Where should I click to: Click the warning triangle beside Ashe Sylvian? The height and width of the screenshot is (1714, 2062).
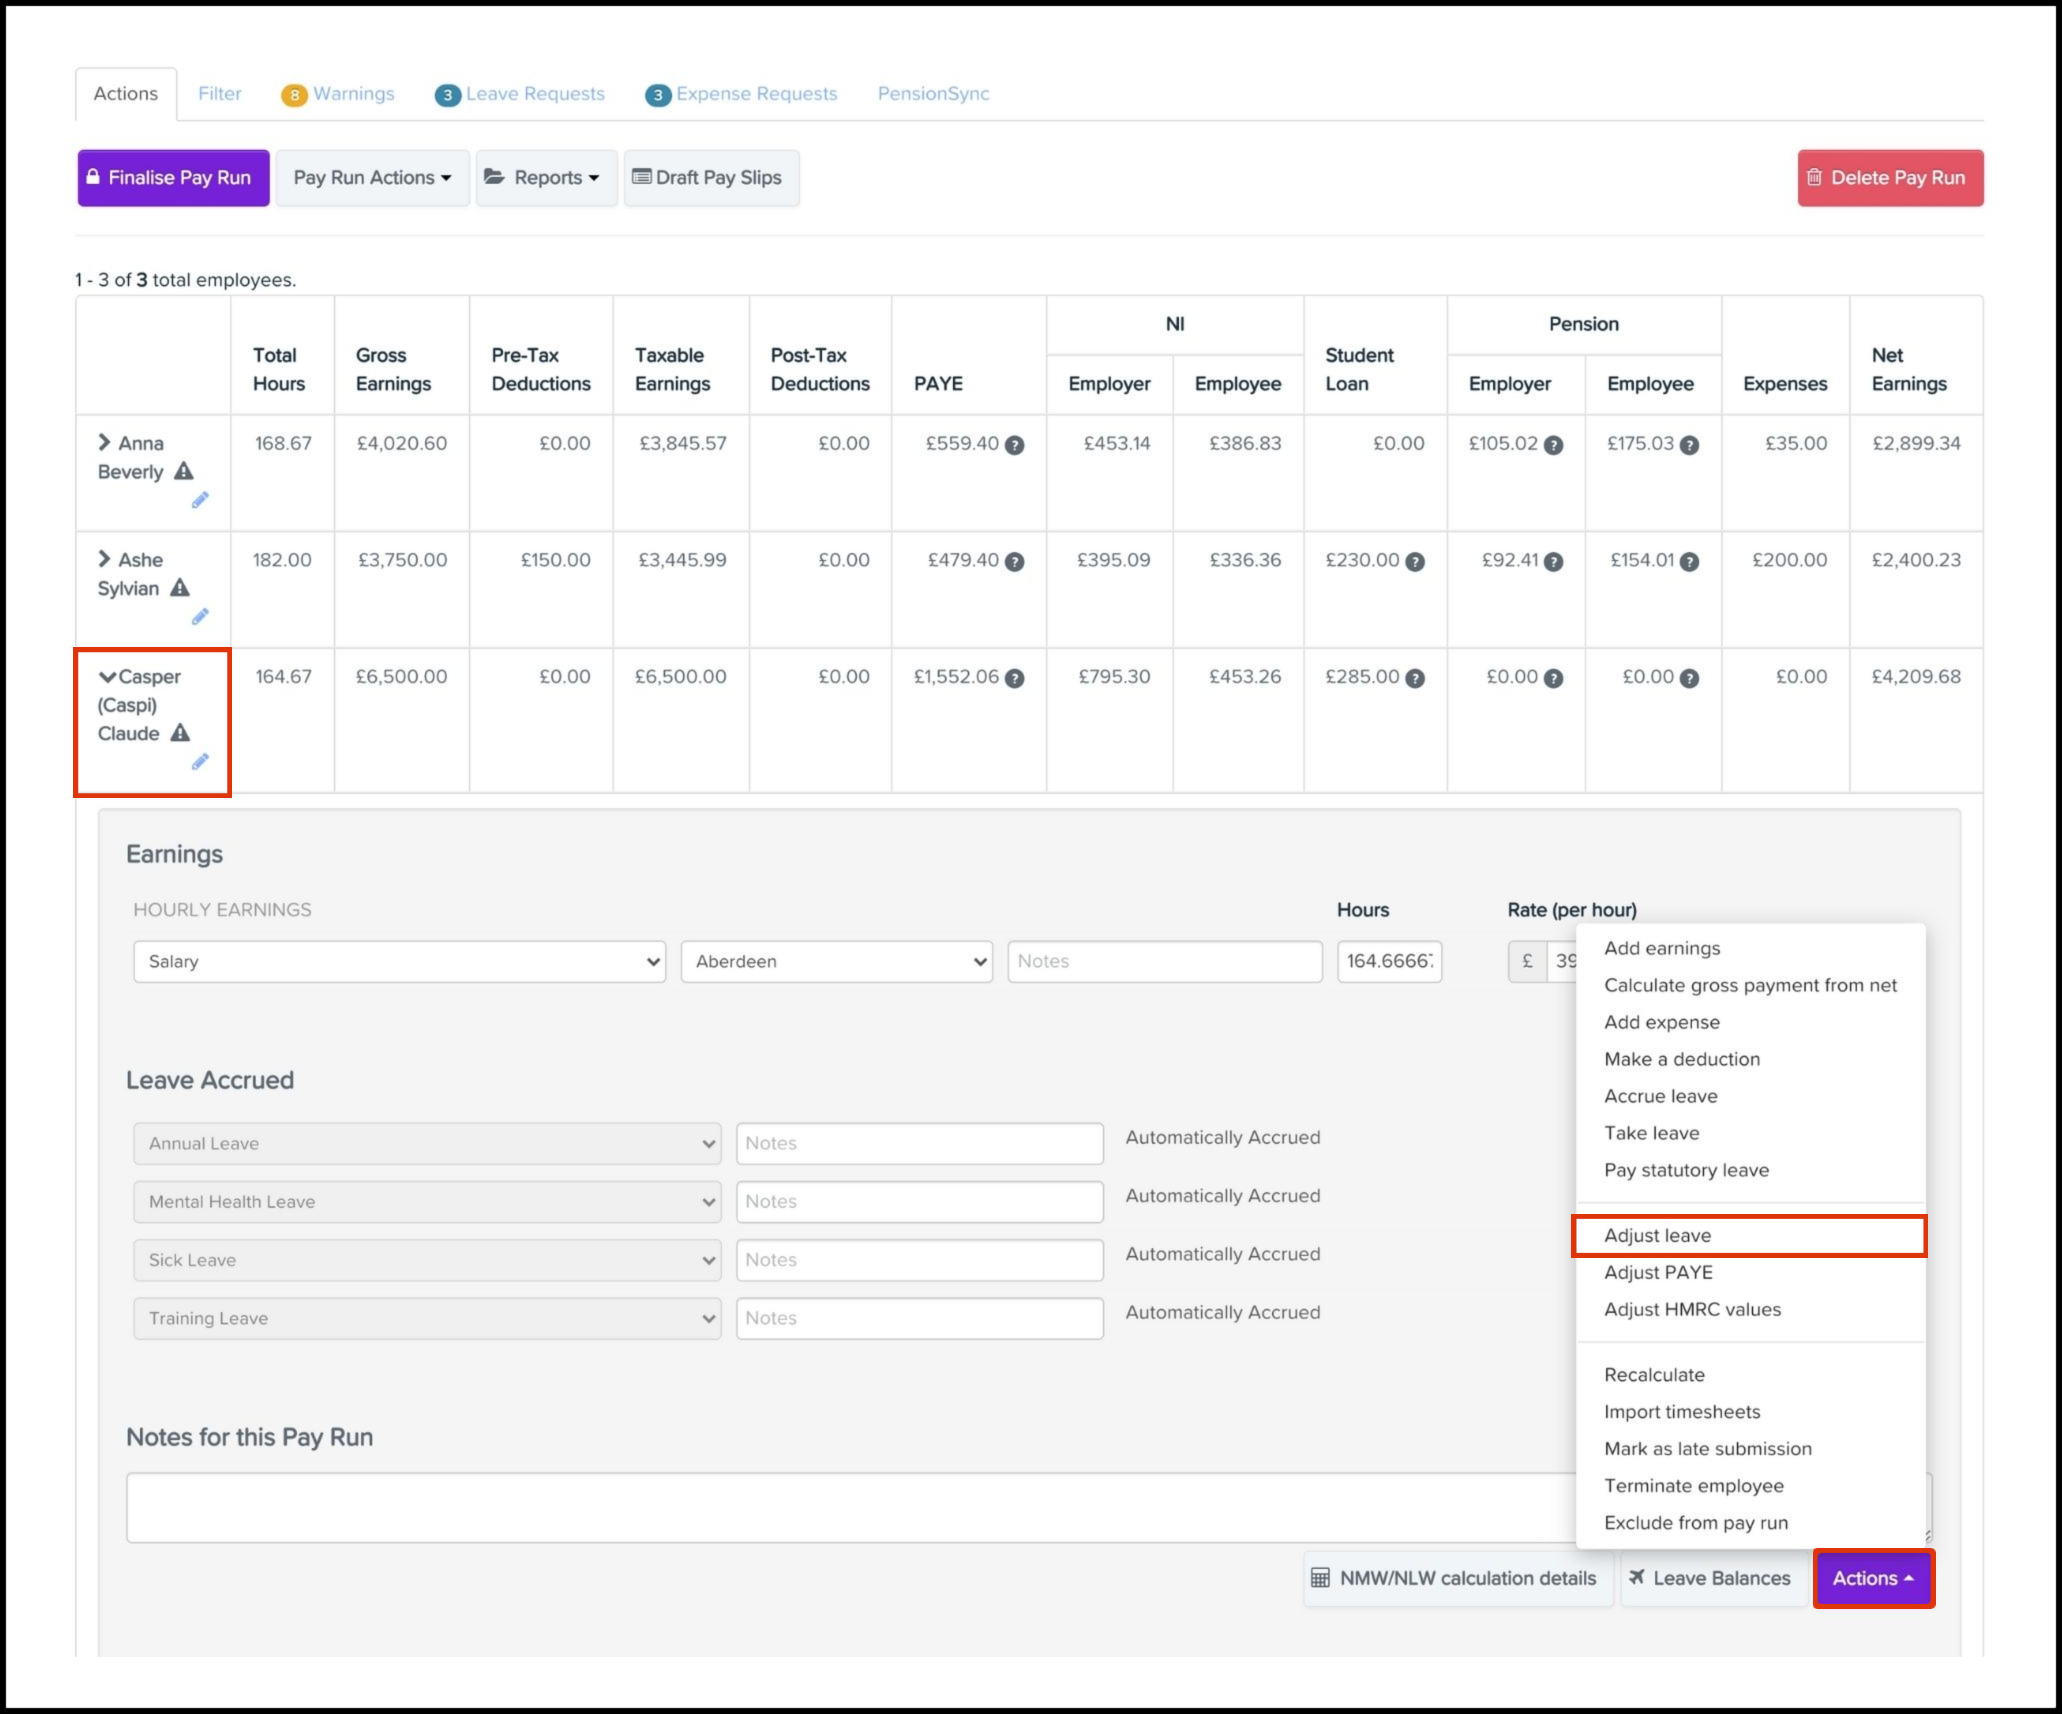180,588
